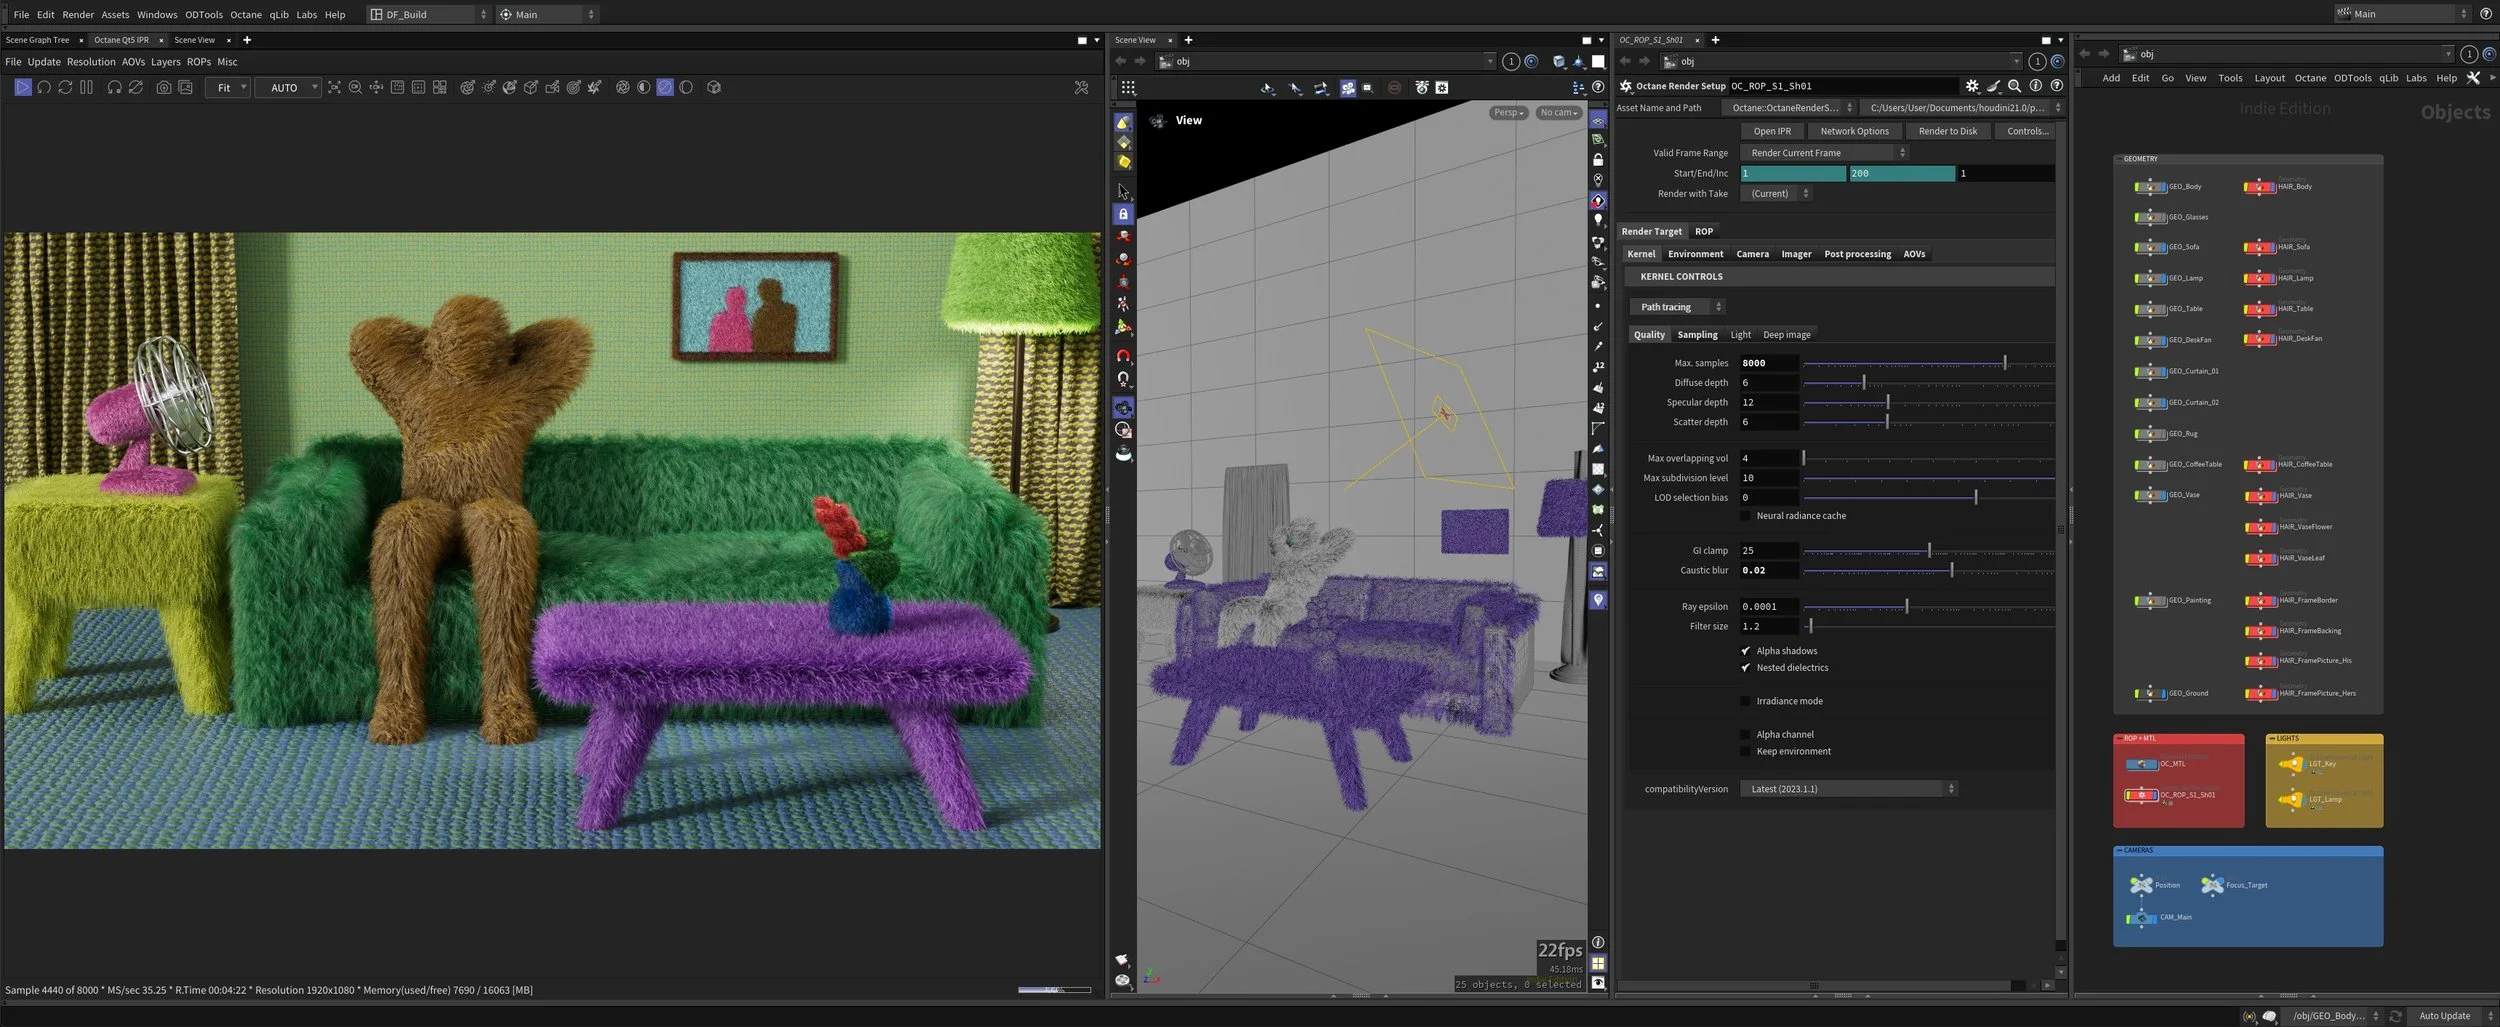Viewport: 2500px width, 1027px height.
Task: Click the cube icon in IPR toolbar
Action: pyautogui.click(x=714, y=87)
